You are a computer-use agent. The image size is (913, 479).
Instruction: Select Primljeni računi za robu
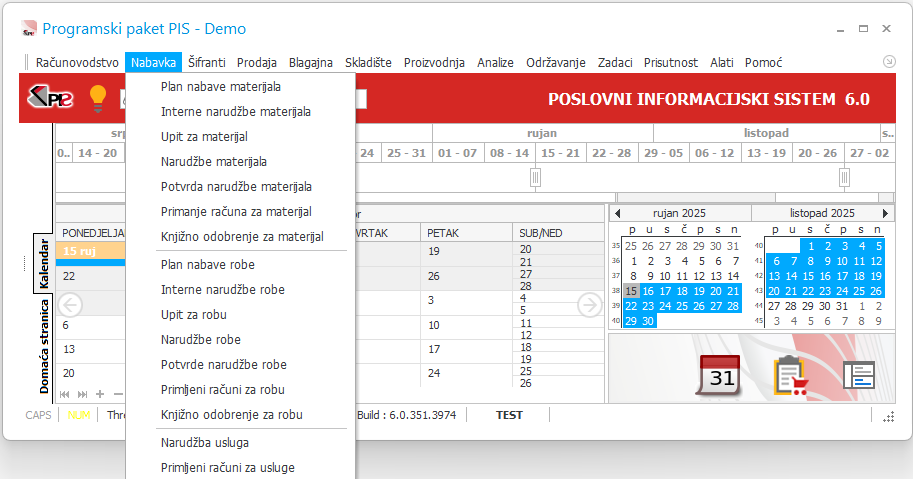pos(240,390)
